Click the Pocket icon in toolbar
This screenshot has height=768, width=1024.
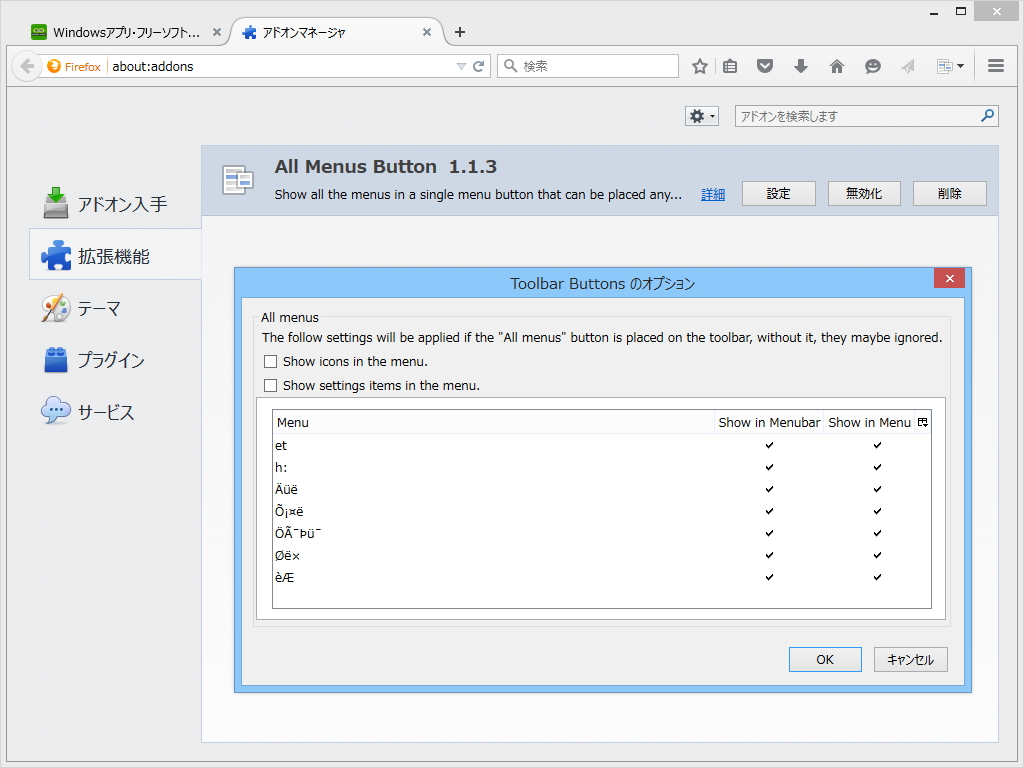click(x=765, y=66)
